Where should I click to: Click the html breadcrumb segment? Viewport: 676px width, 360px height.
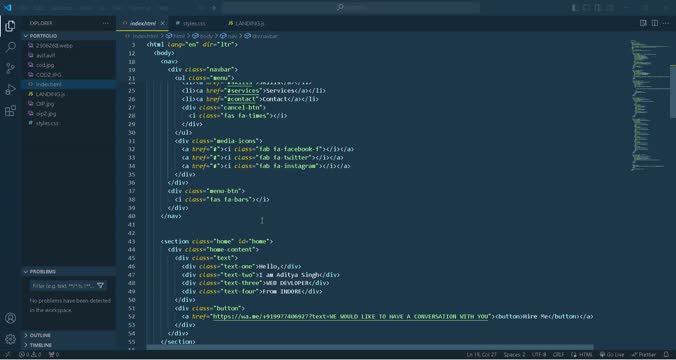(x=176, y=36)
